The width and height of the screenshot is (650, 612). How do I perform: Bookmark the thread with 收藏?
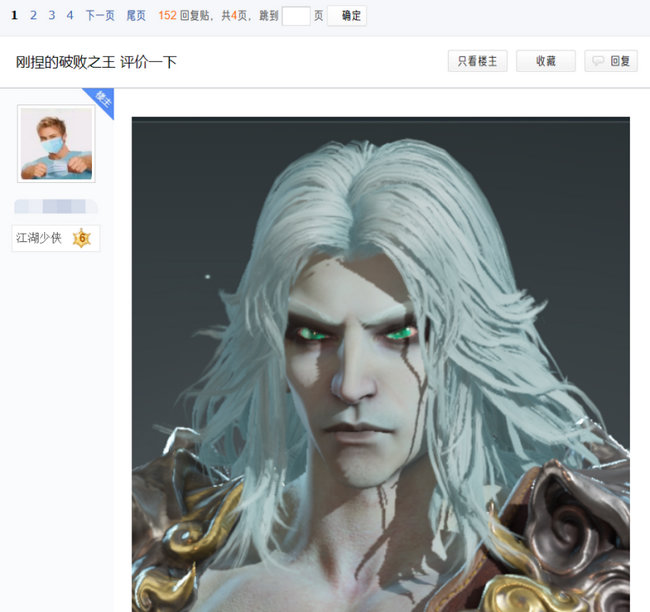pos(546,61)
